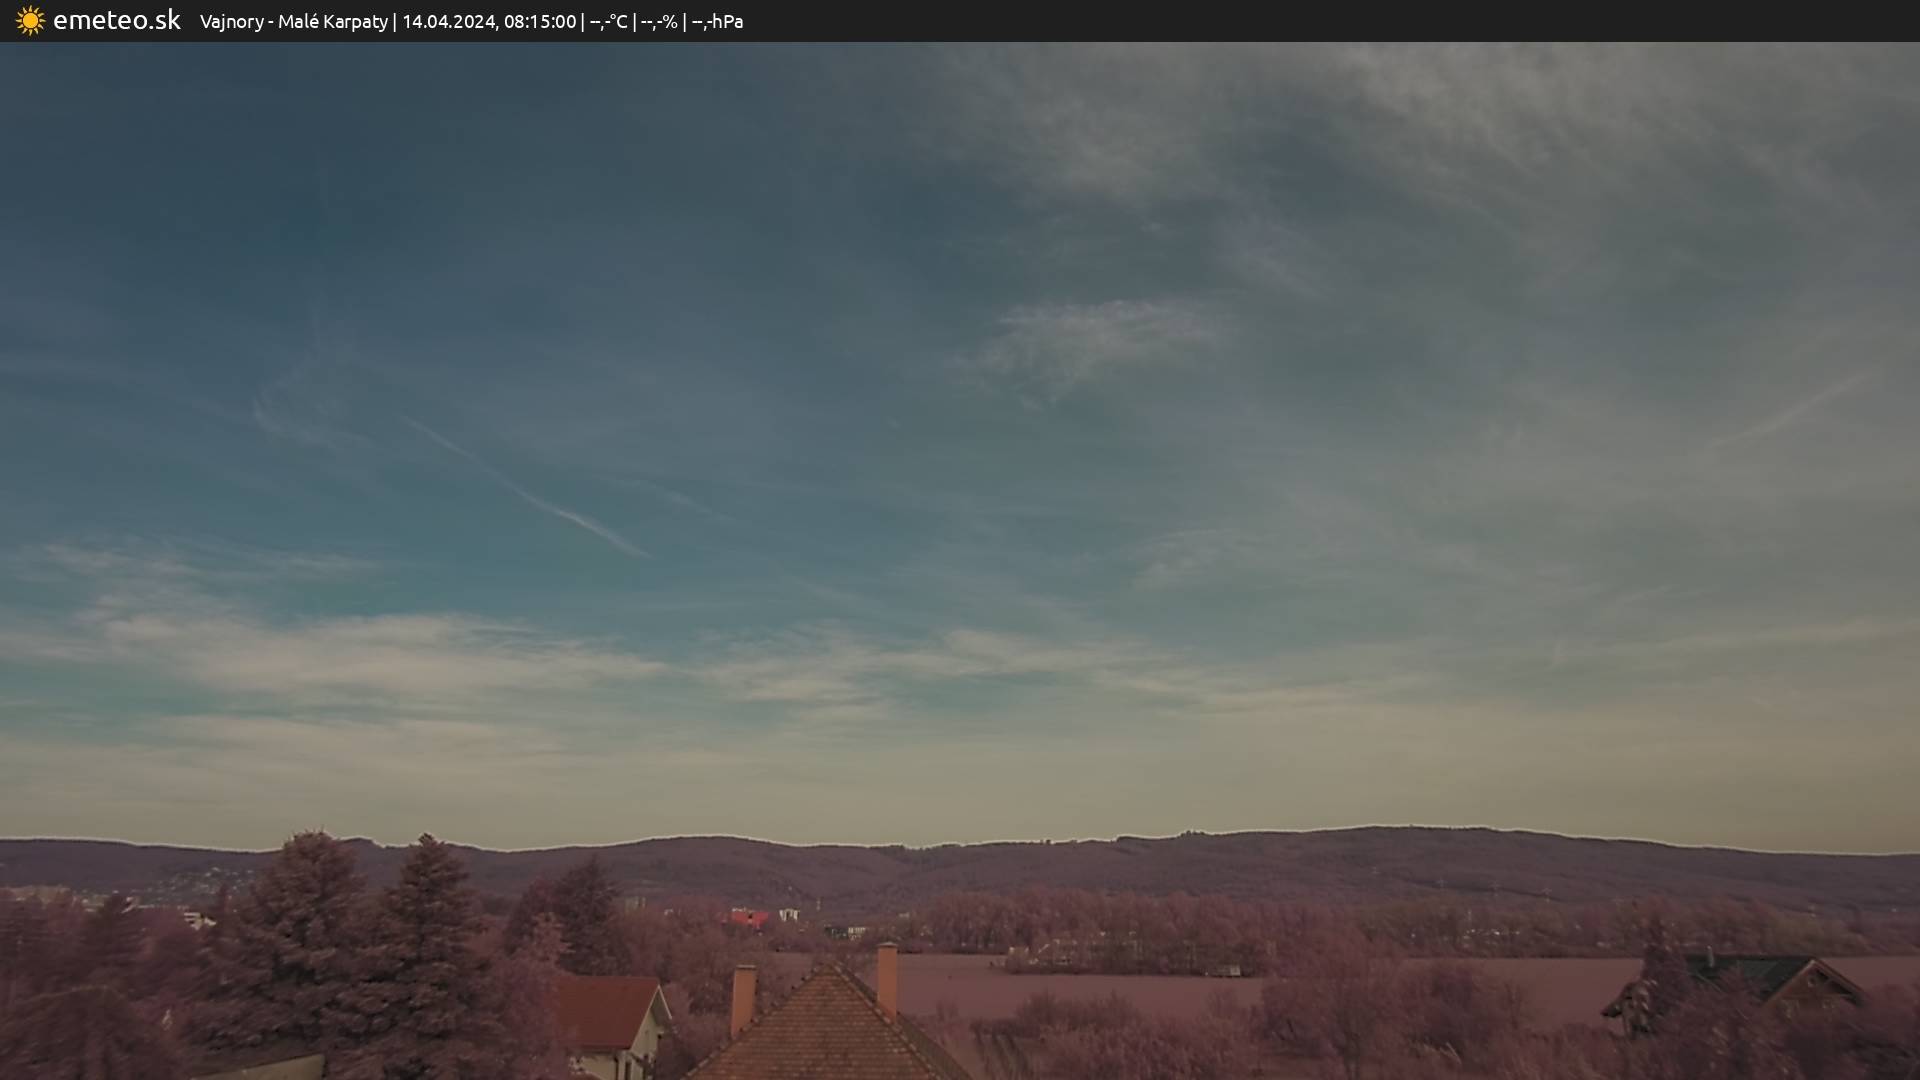Click the date 14.04.2024 in header
Viewport: 1920px width, 1080px height.
click(x=448, y=21)
